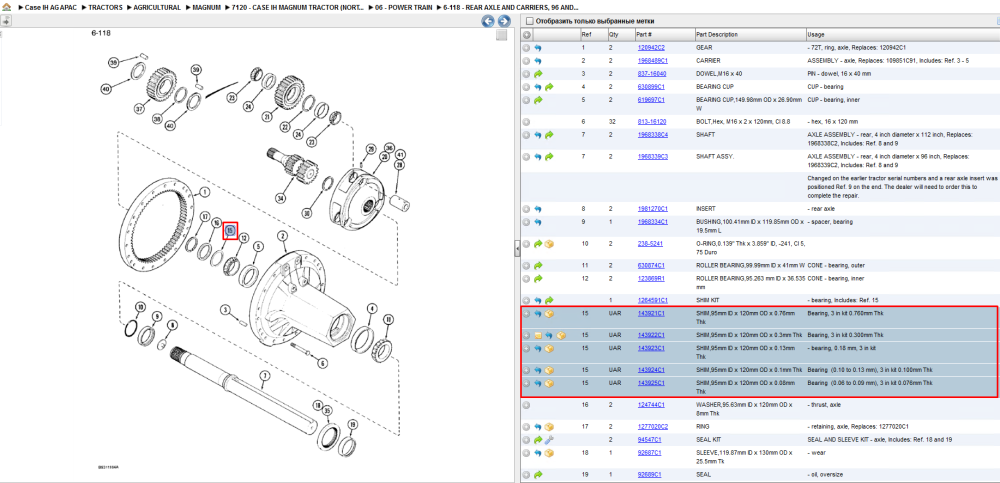The height and width of the screenshot is (483, 1000).
Task: Click 'SHAFT ASSY.' description text
Action: coord(713,156)
